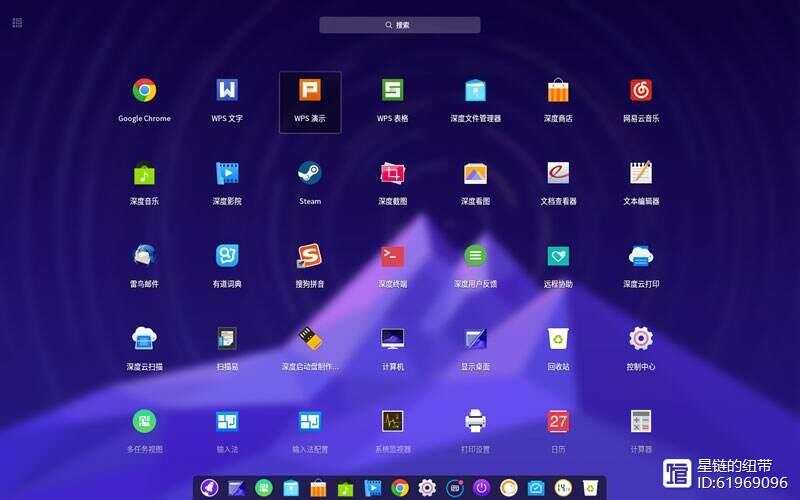Screen dimensions: 800x500
Task: Open movie player icon in dock
Action: (x=373, y=488)
